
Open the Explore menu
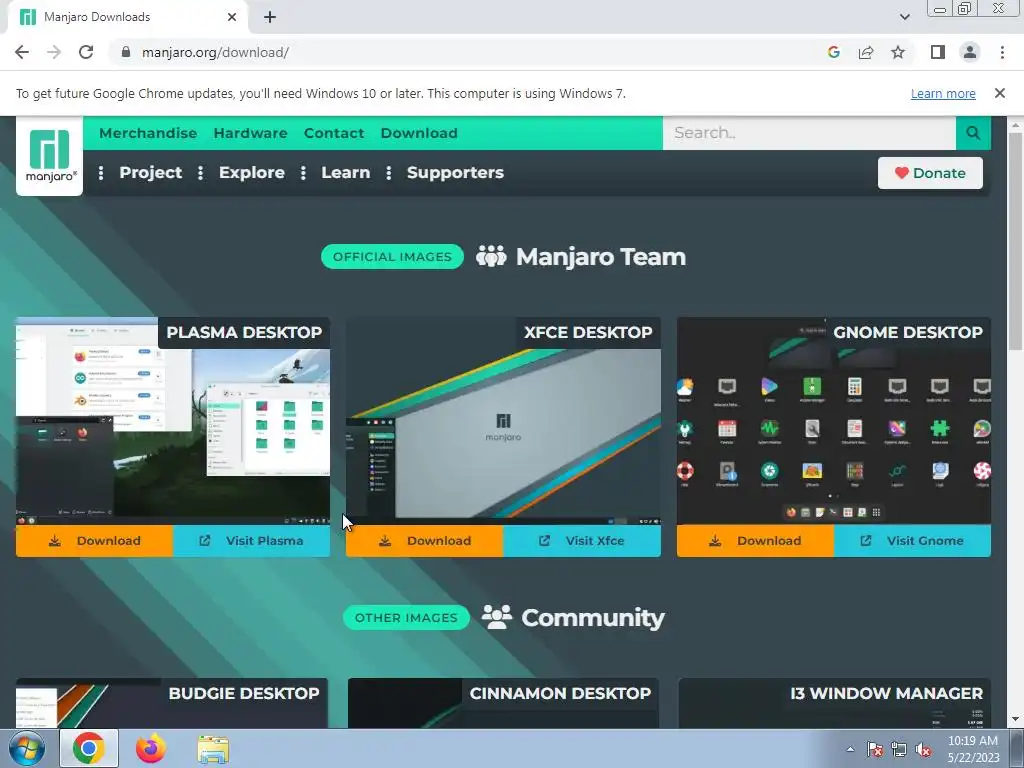coord(251,172)
